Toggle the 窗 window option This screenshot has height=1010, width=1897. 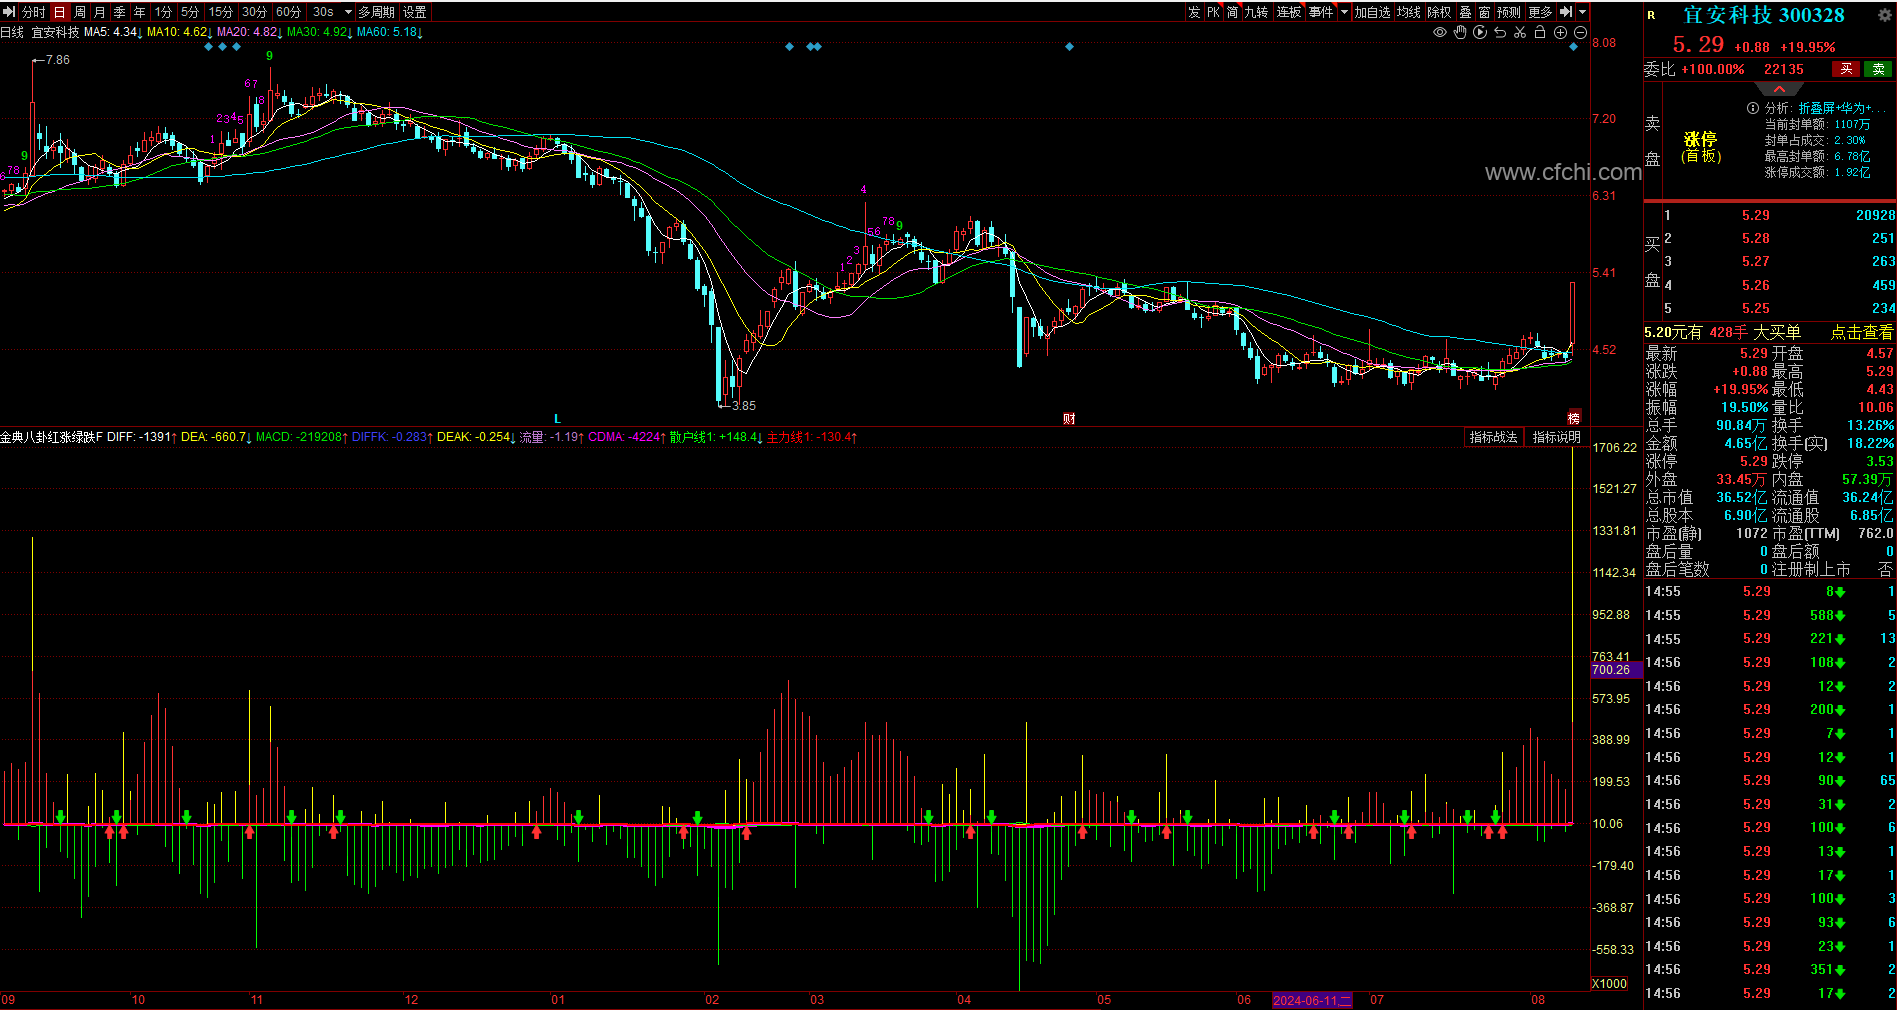(1484, 12)
